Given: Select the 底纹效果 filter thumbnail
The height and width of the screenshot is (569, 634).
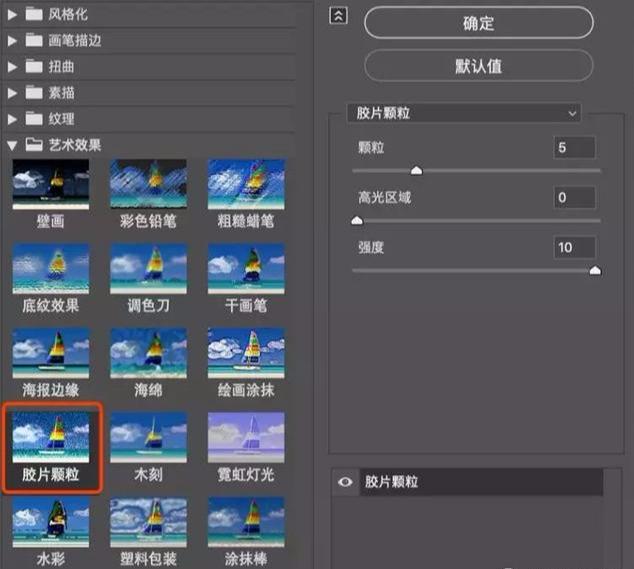Looking at the screenshot, I should tap(51, 269).
